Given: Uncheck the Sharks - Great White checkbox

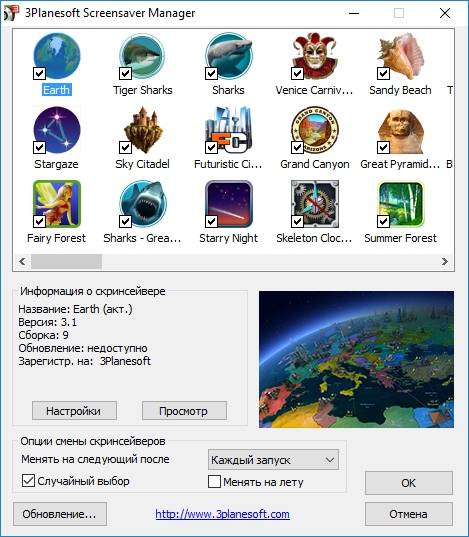Looking at the screenshot, I should (125, 221).
